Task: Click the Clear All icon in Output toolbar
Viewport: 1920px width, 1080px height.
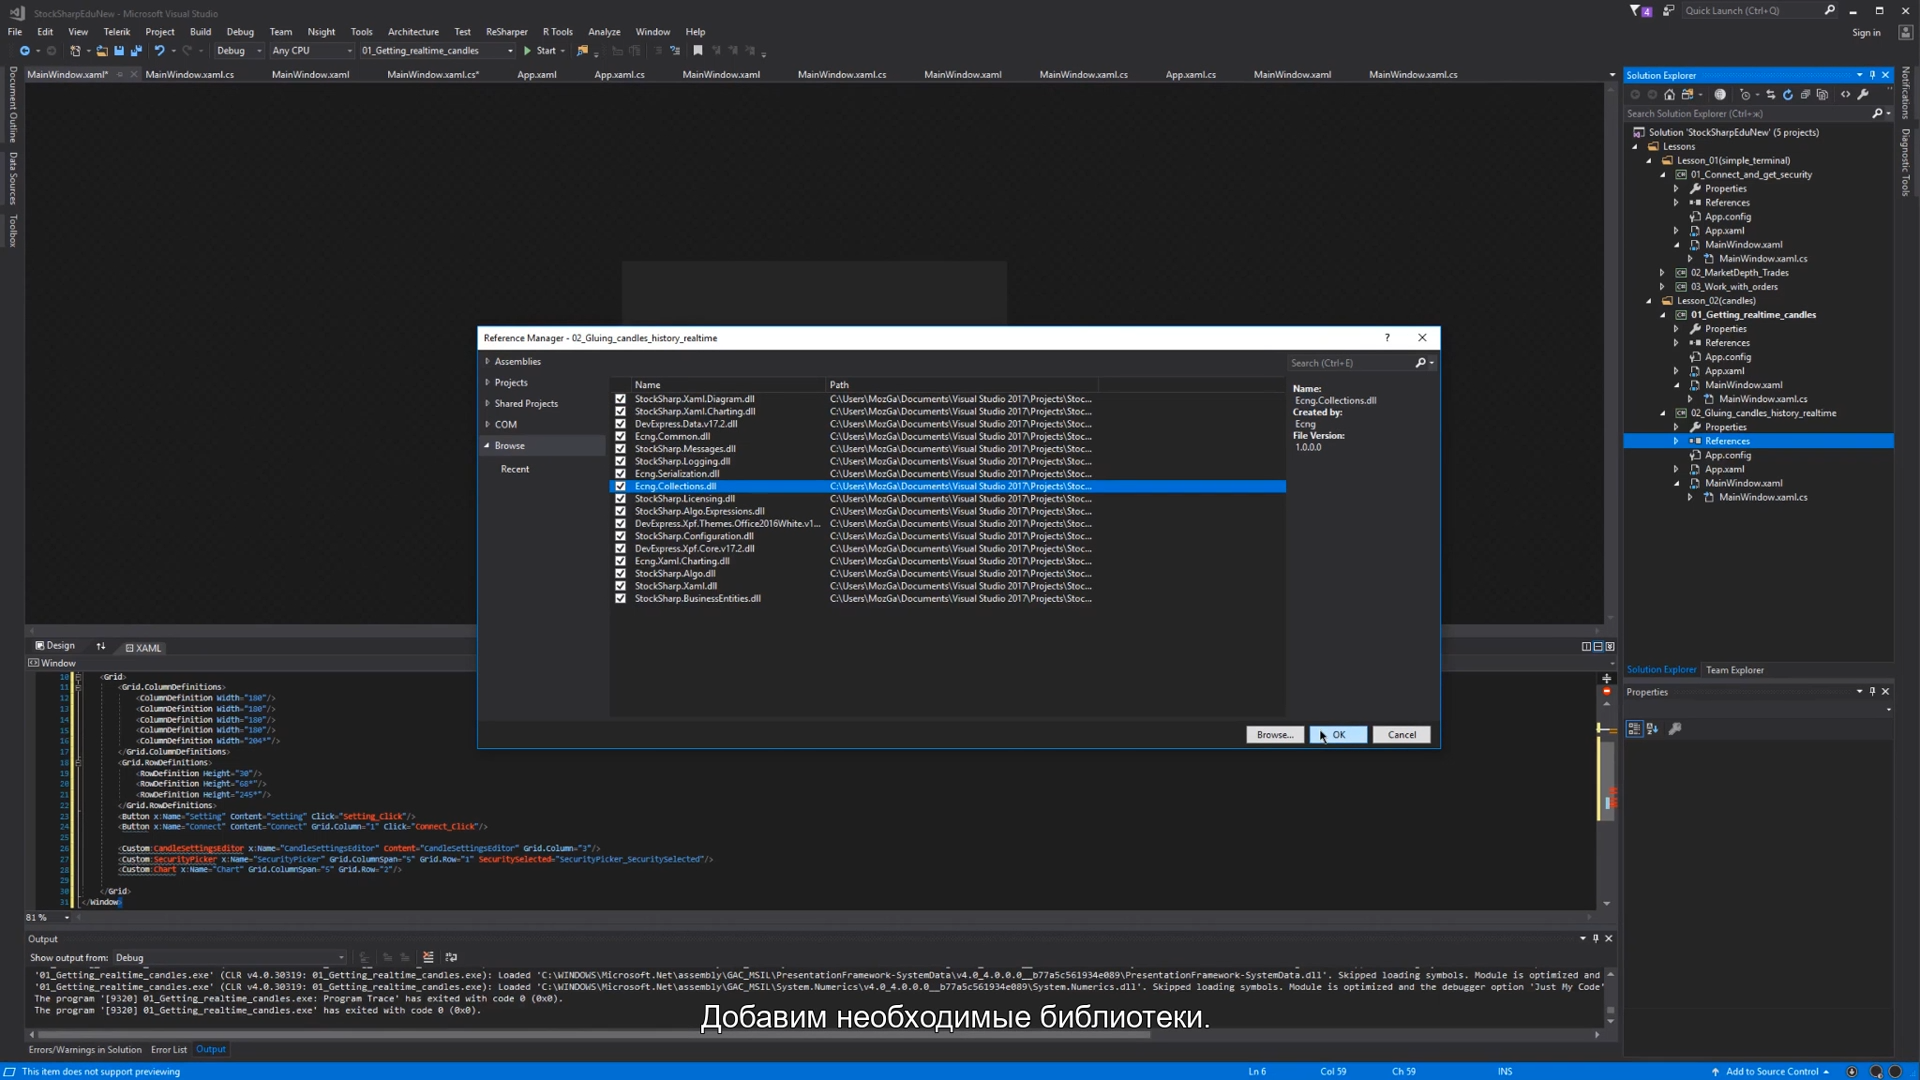Action: point(428,958)
